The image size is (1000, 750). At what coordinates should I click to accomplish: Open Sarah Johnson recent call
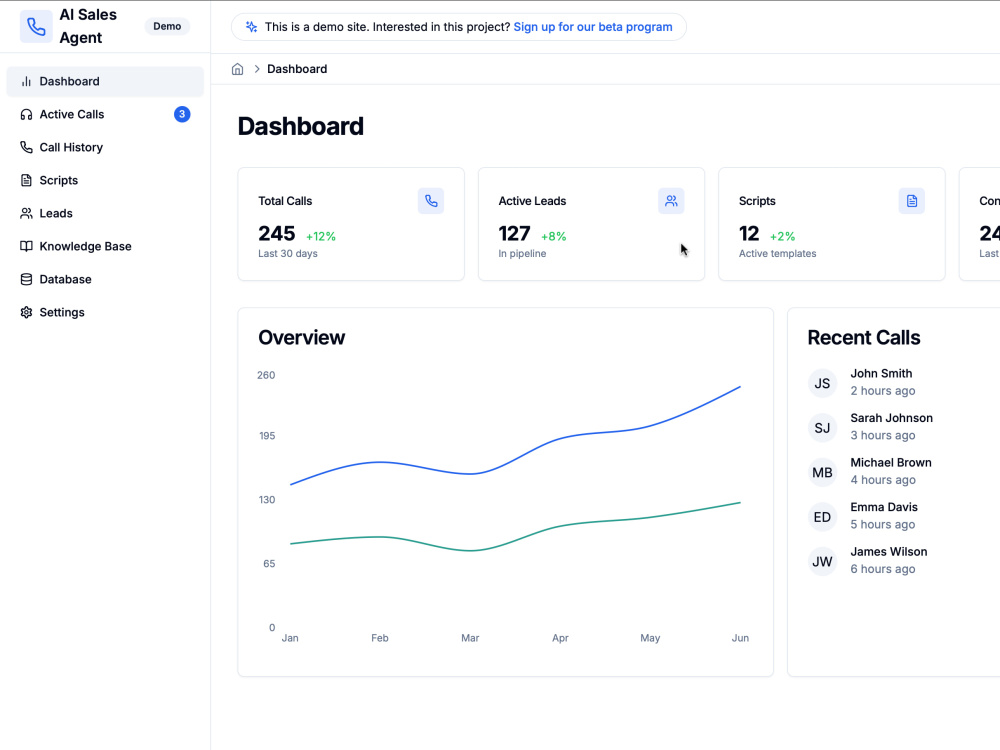click(904, 427)
